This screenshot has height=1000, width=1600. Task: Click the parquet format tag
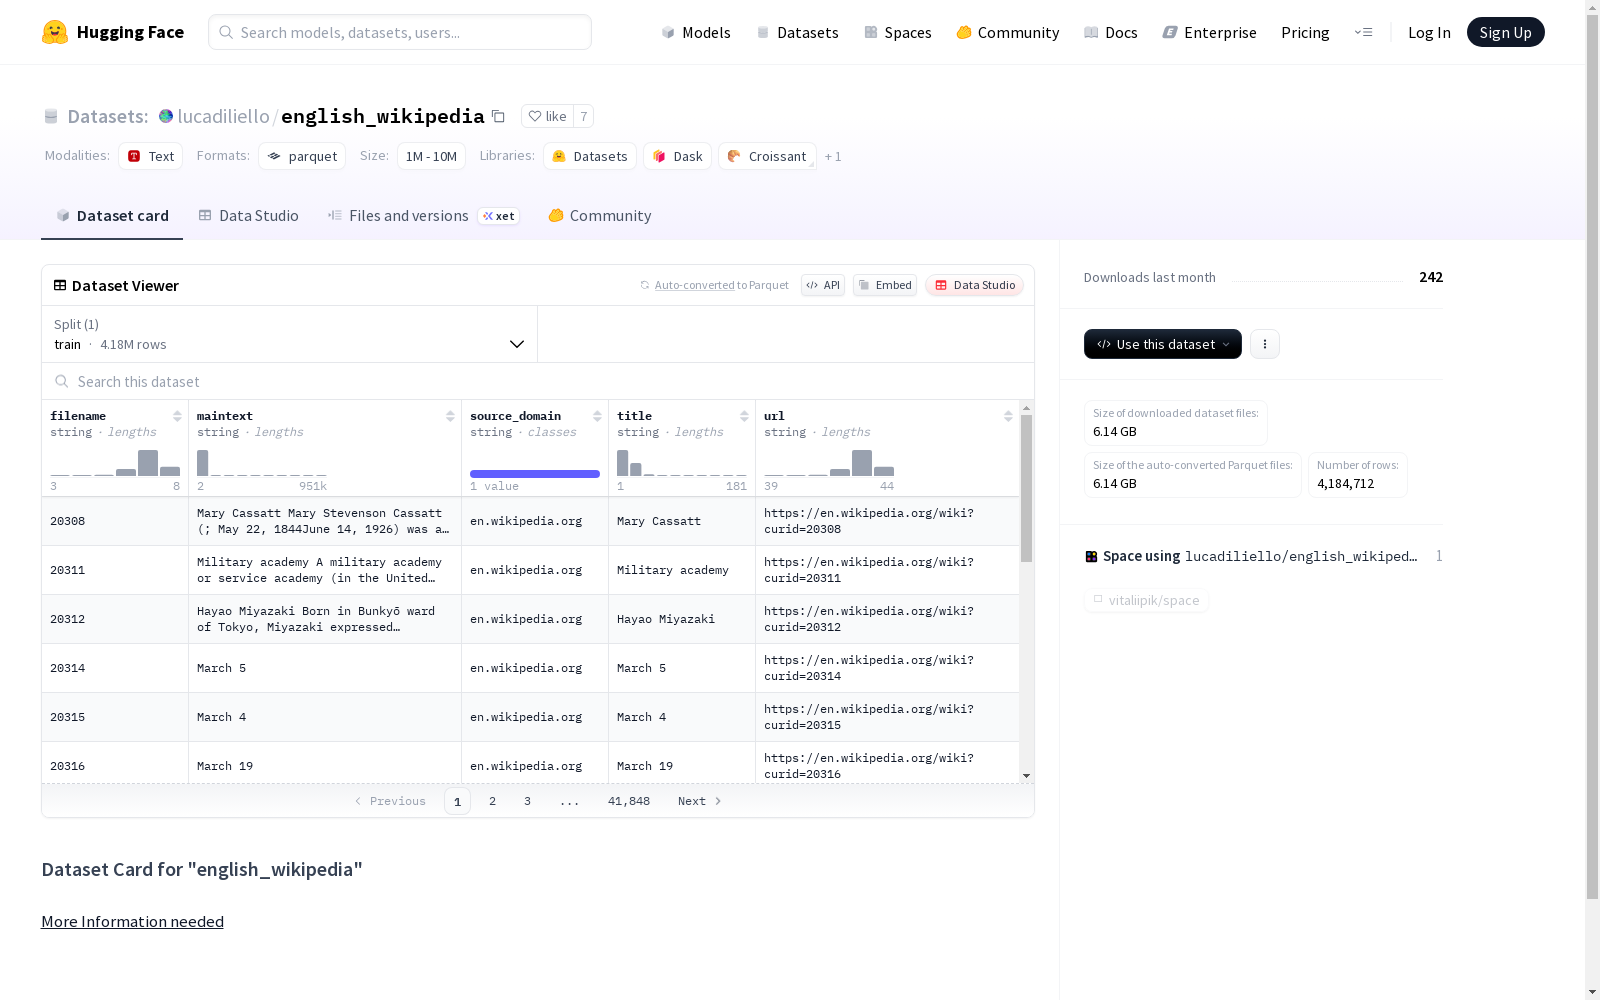[302, 156]
